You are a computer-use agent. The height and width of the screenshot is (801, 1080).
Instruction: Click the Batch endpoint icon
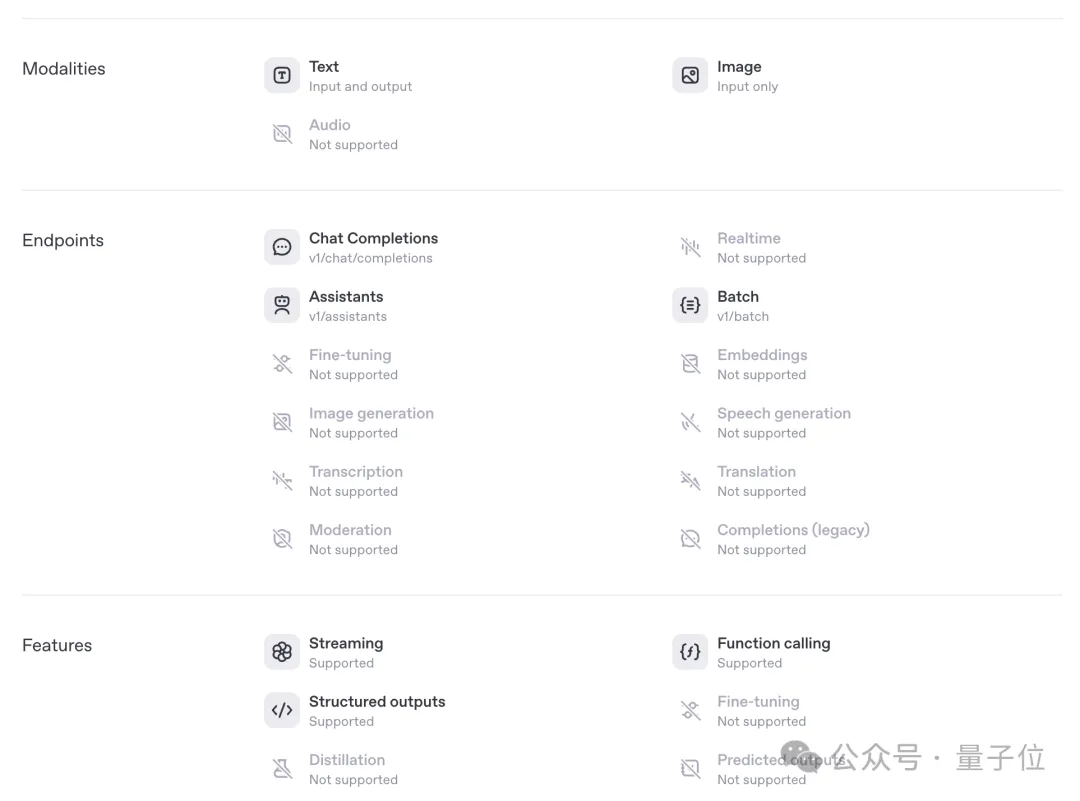[x=690, y=305]
